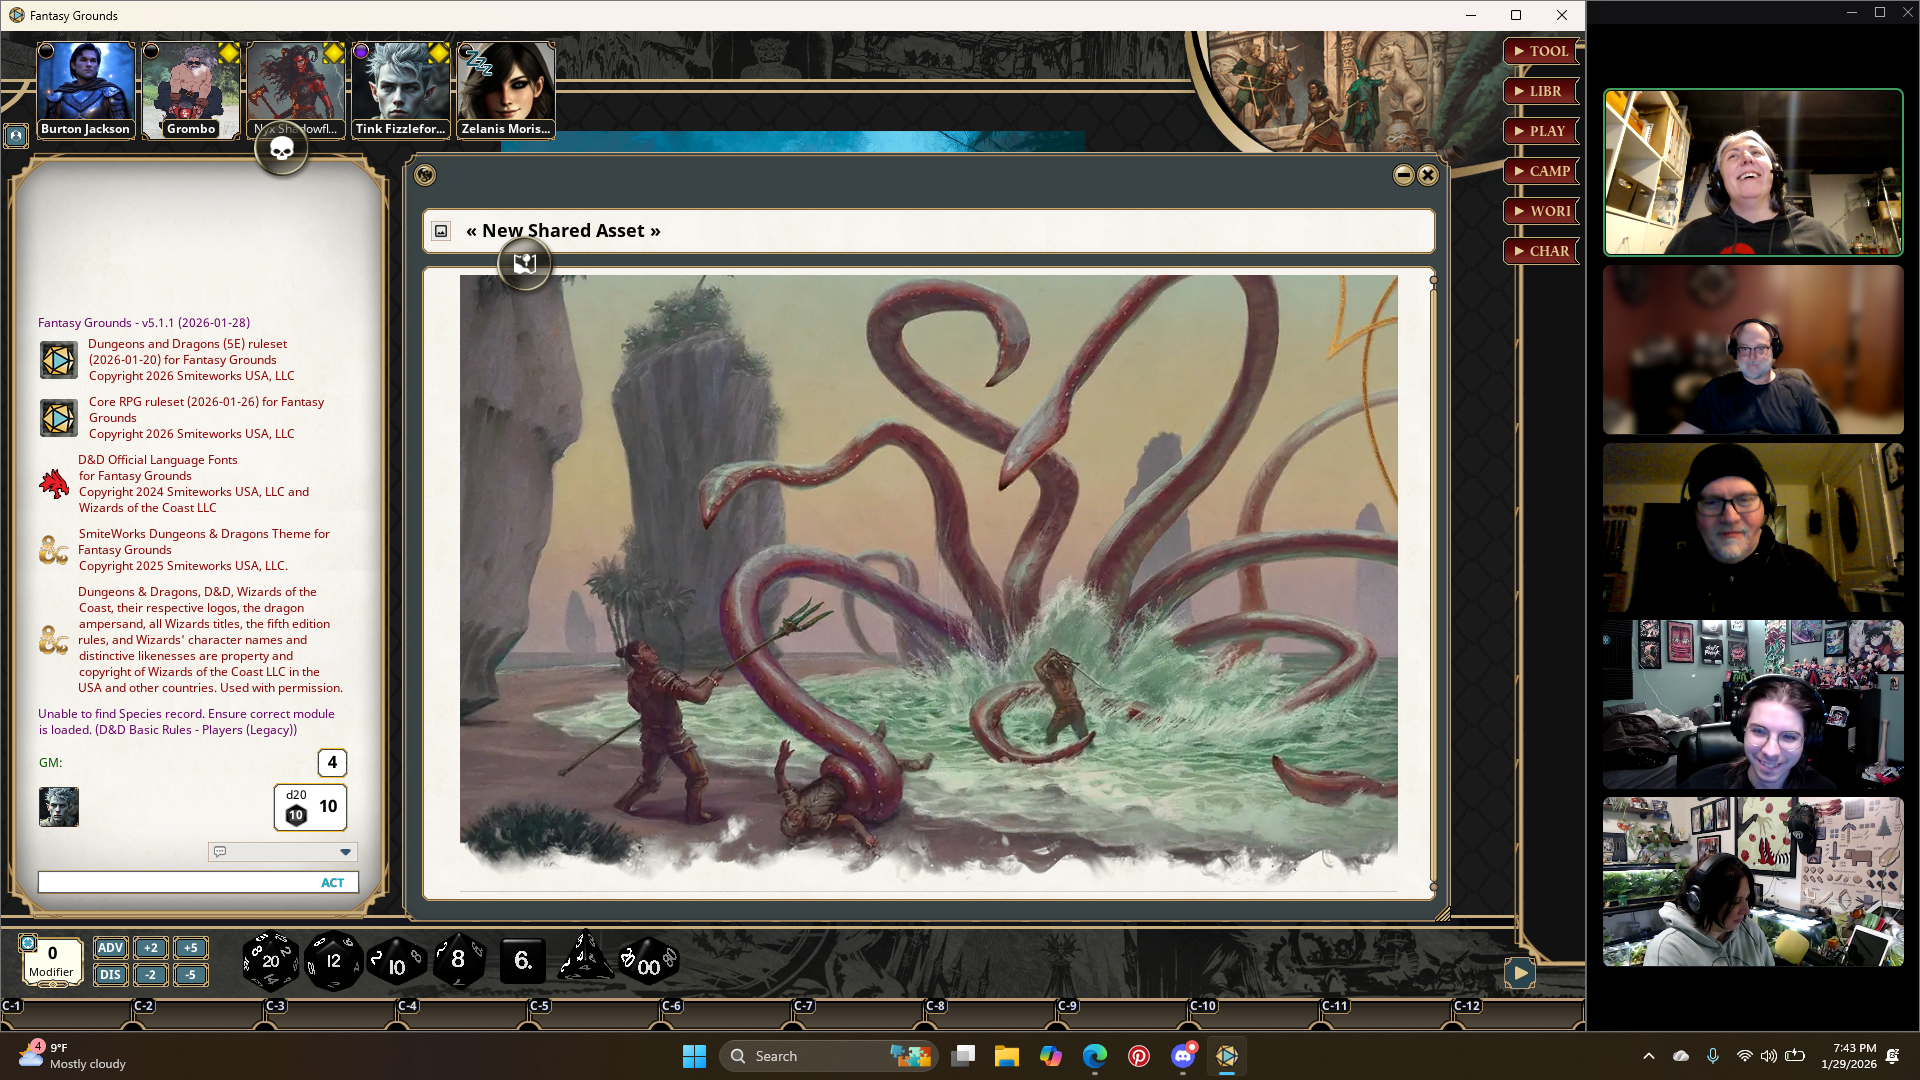Image resolution: width=1920 pixels, height=1080 pixels.
Task: Open Discord from the taskbar
Action: (1183, 1056)
